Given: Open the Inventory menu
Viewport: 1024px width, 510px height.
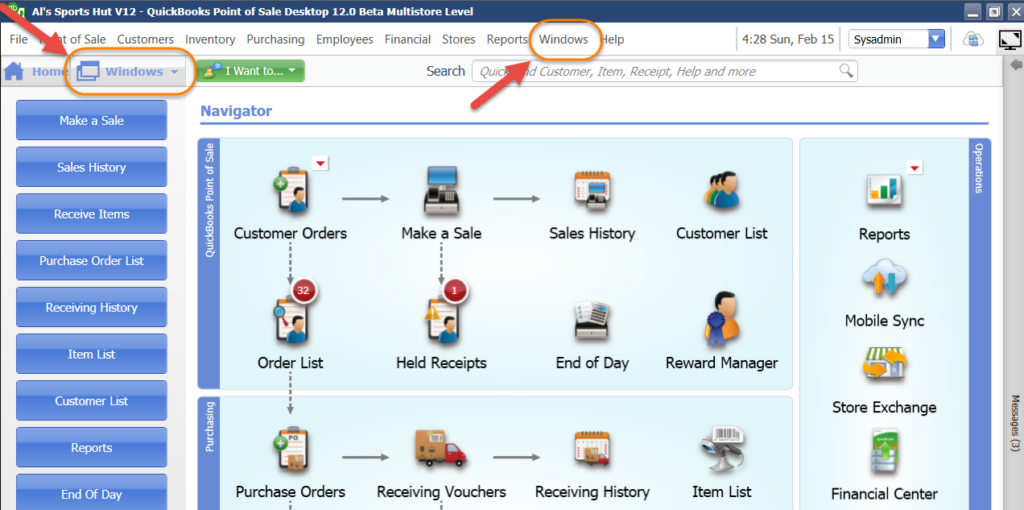Looking at the screenshot, I should coord(210,39).
